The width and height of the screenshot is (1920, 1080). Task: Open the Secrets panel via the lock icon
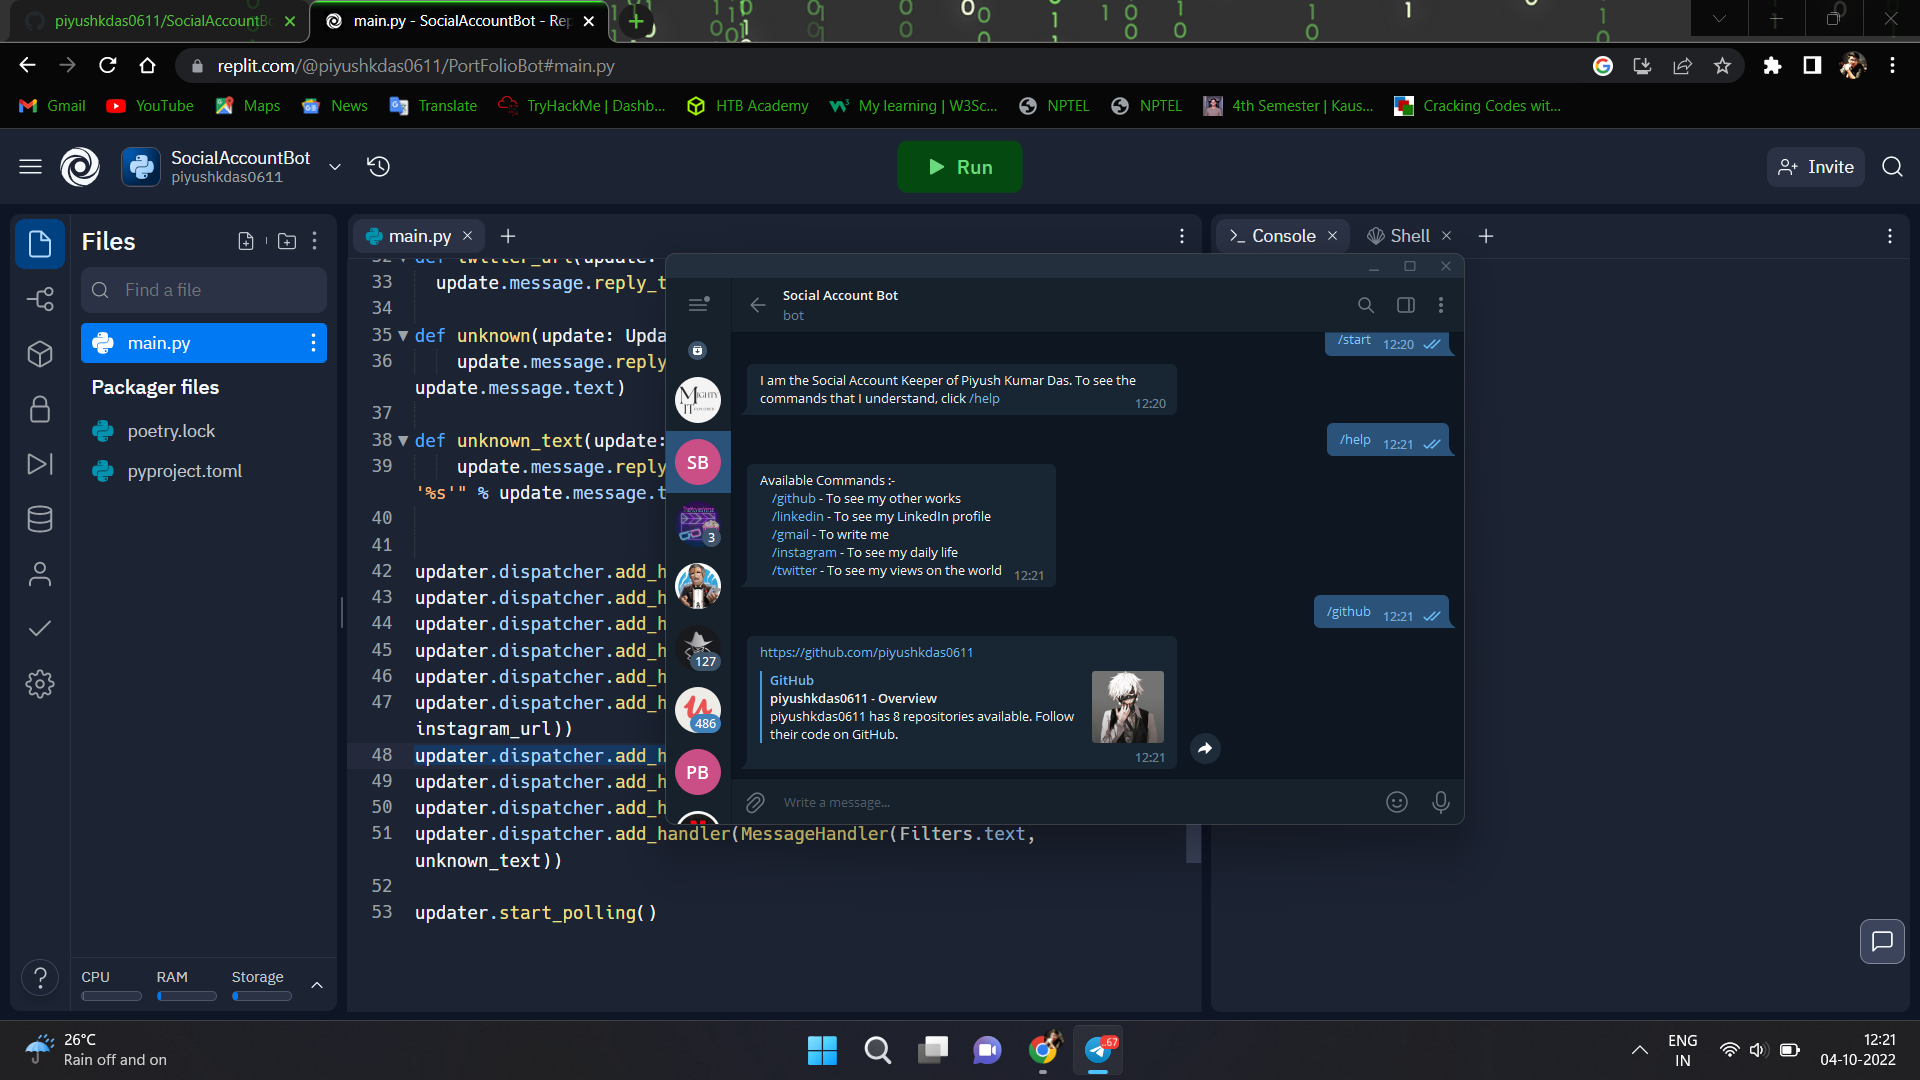(x=40, y=409)
